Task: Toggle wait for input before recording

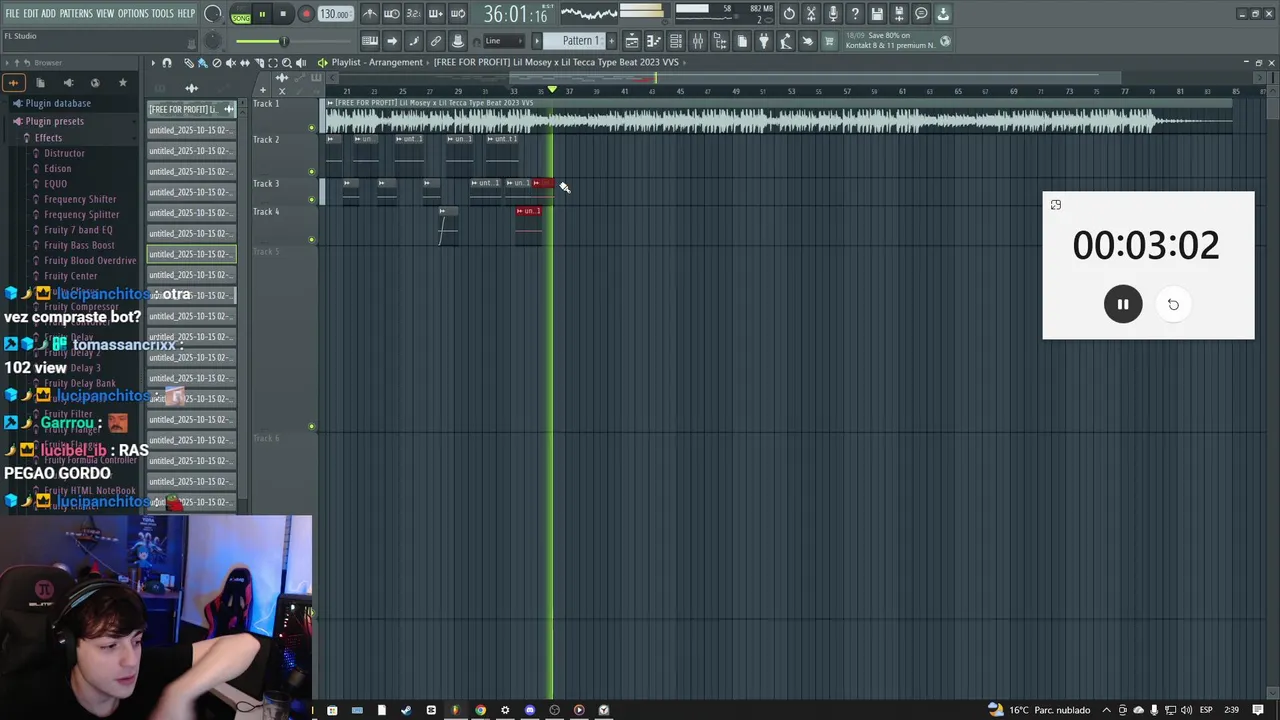Action: [x=392, y=14]
